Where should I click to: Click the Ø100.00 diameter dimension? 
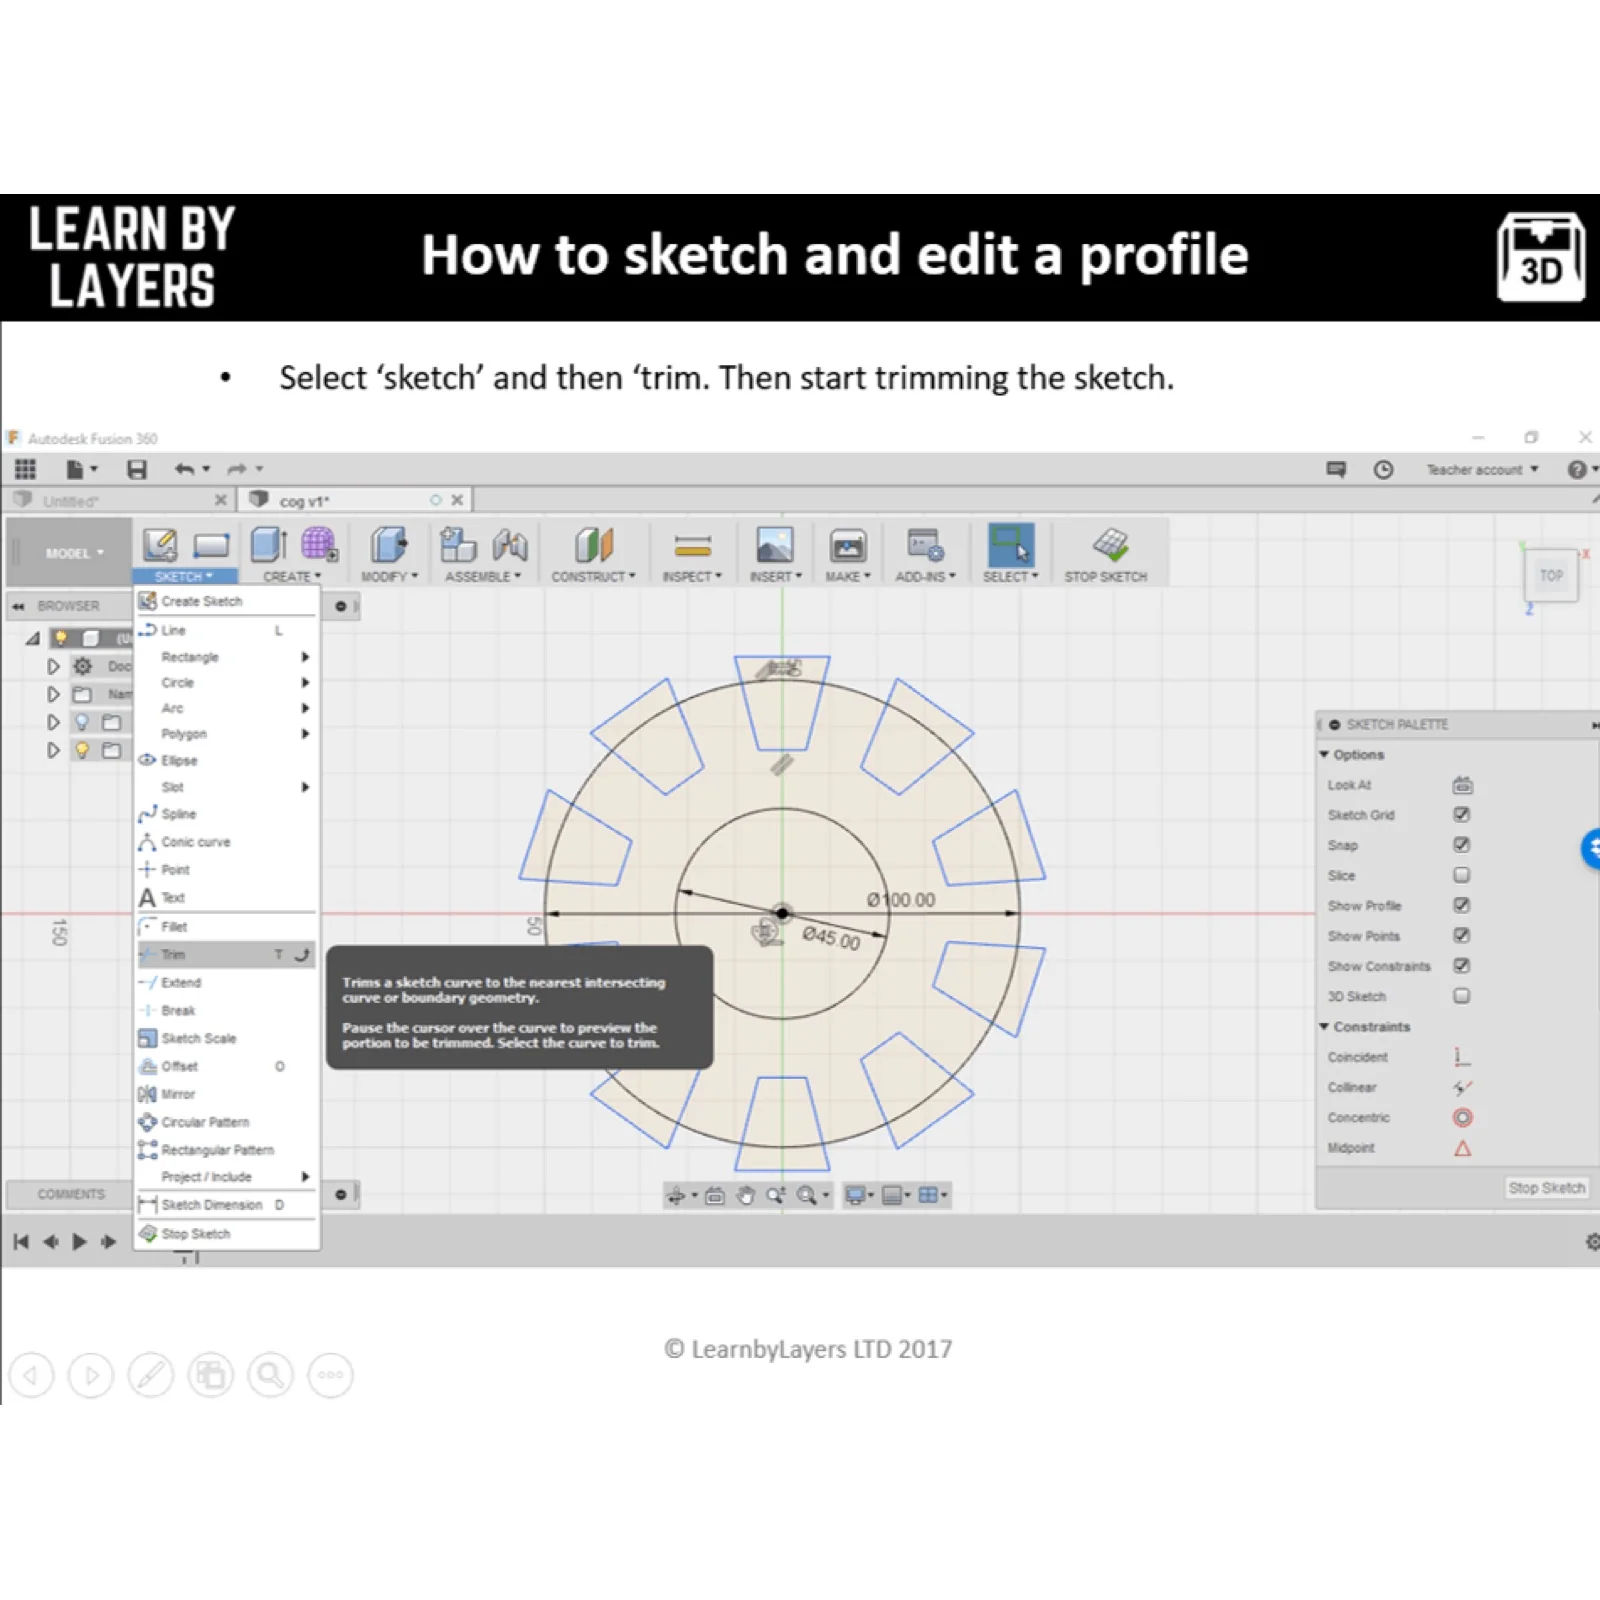901,900
